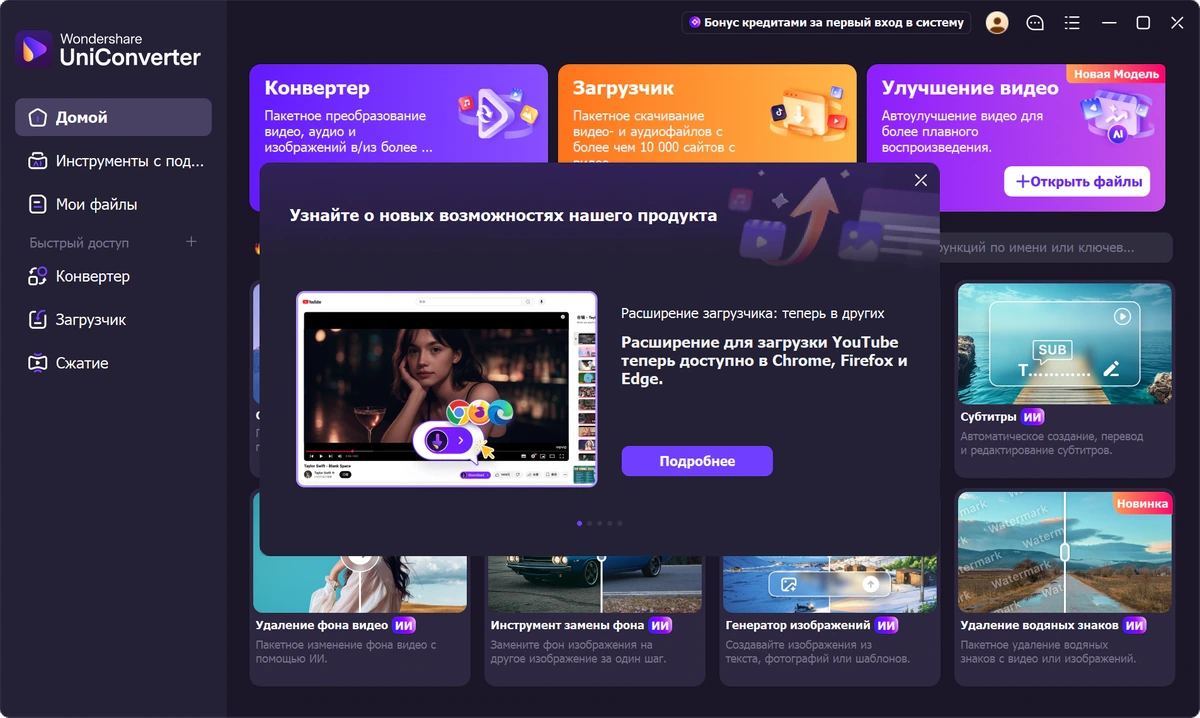Open Инструменты с под... sidebar item

[x=113, y=160]
